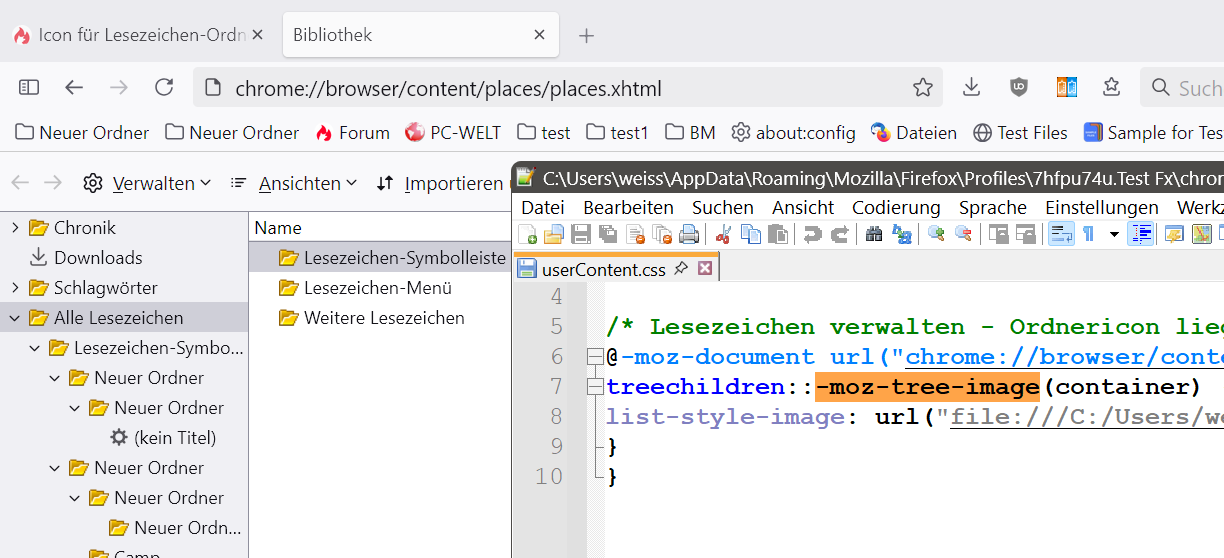1224x558 pixels.
Task: Click the cut scissors icon in Notepad++
Action: click(x=725, y=235)
